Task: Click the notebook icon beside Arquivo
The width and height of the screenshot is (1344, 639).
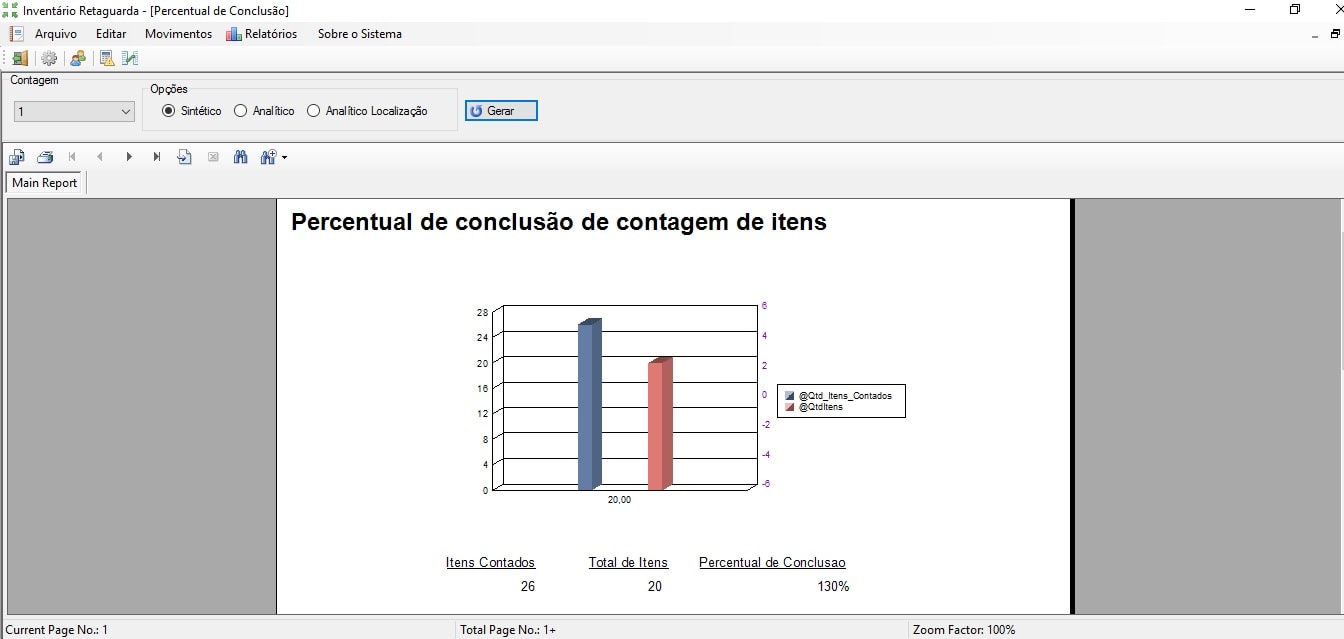Action: point(16,34)
